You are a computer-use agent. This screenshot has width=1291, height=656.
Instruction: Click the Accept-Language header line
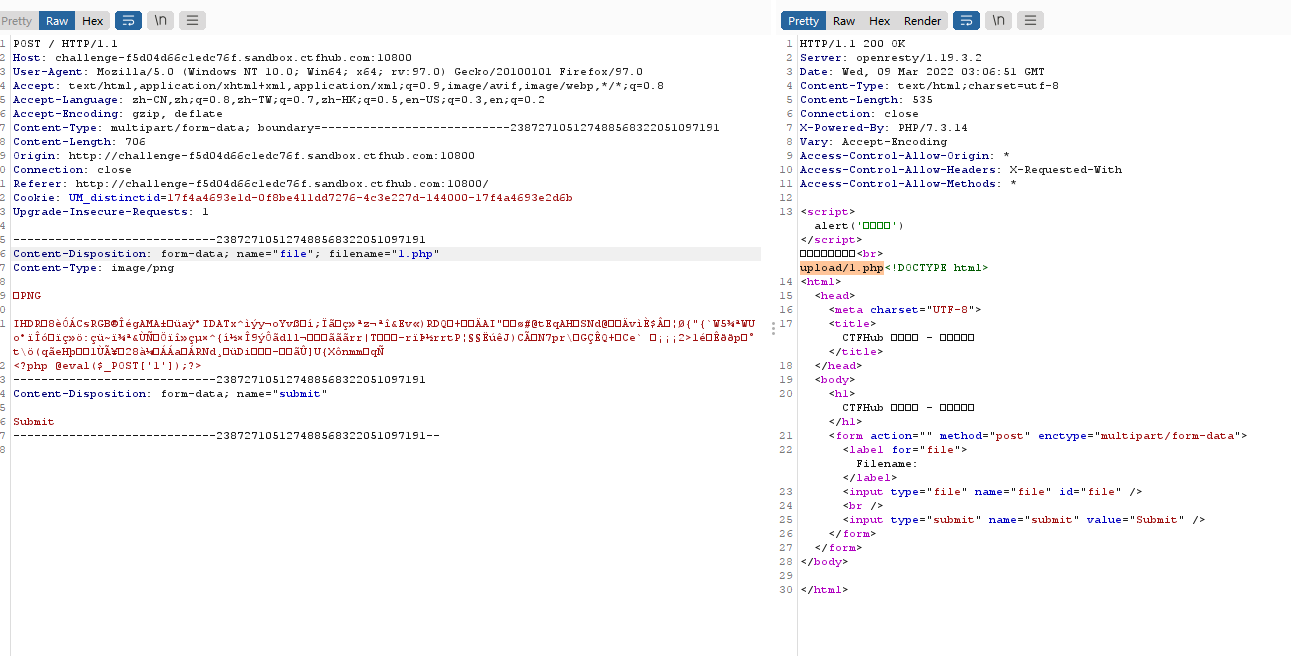tap(279, 100)
